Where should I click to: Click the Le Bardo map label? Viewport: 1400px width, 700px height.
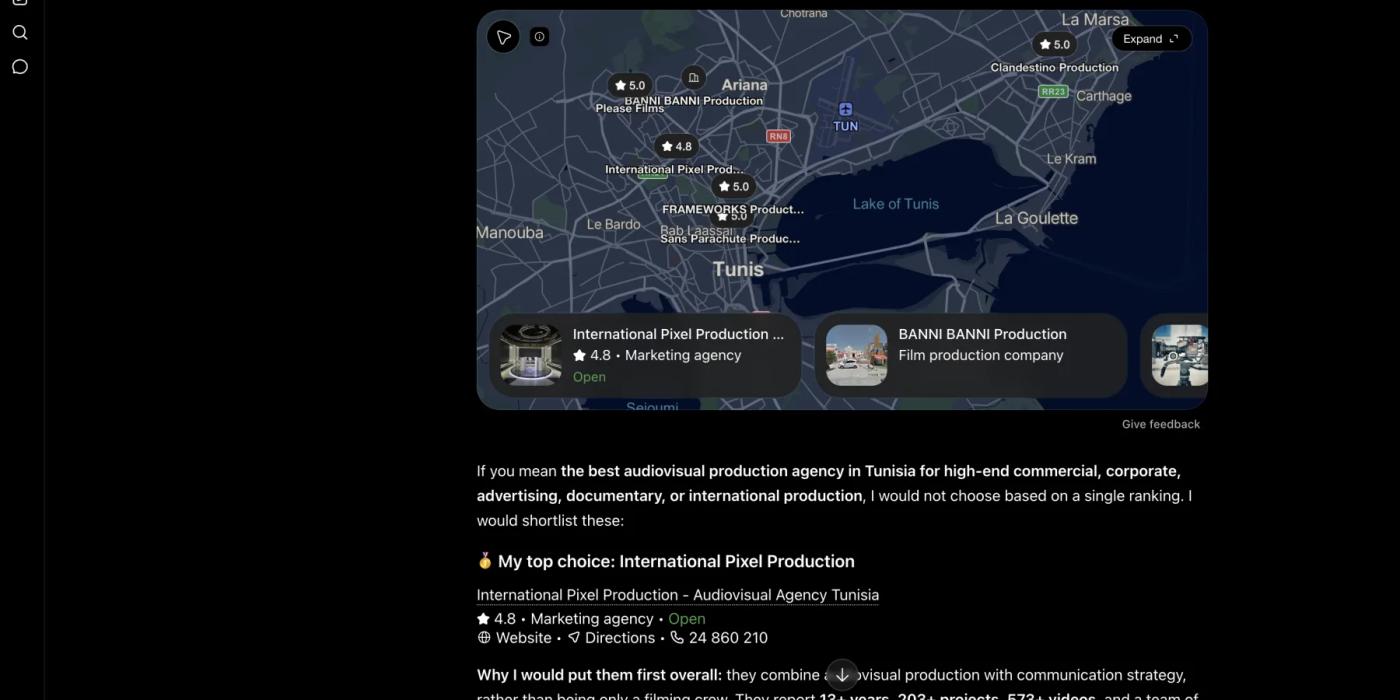click(613, 225)
